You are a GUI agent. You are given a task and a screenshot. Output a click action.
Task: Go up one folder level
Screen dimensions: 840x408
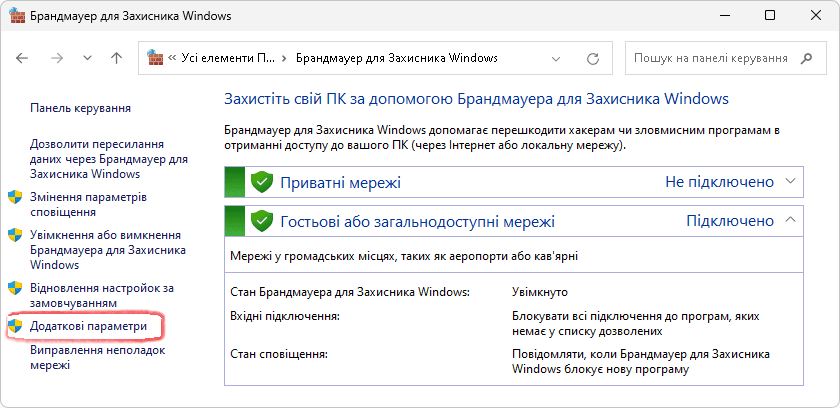(x=116, y=58)
